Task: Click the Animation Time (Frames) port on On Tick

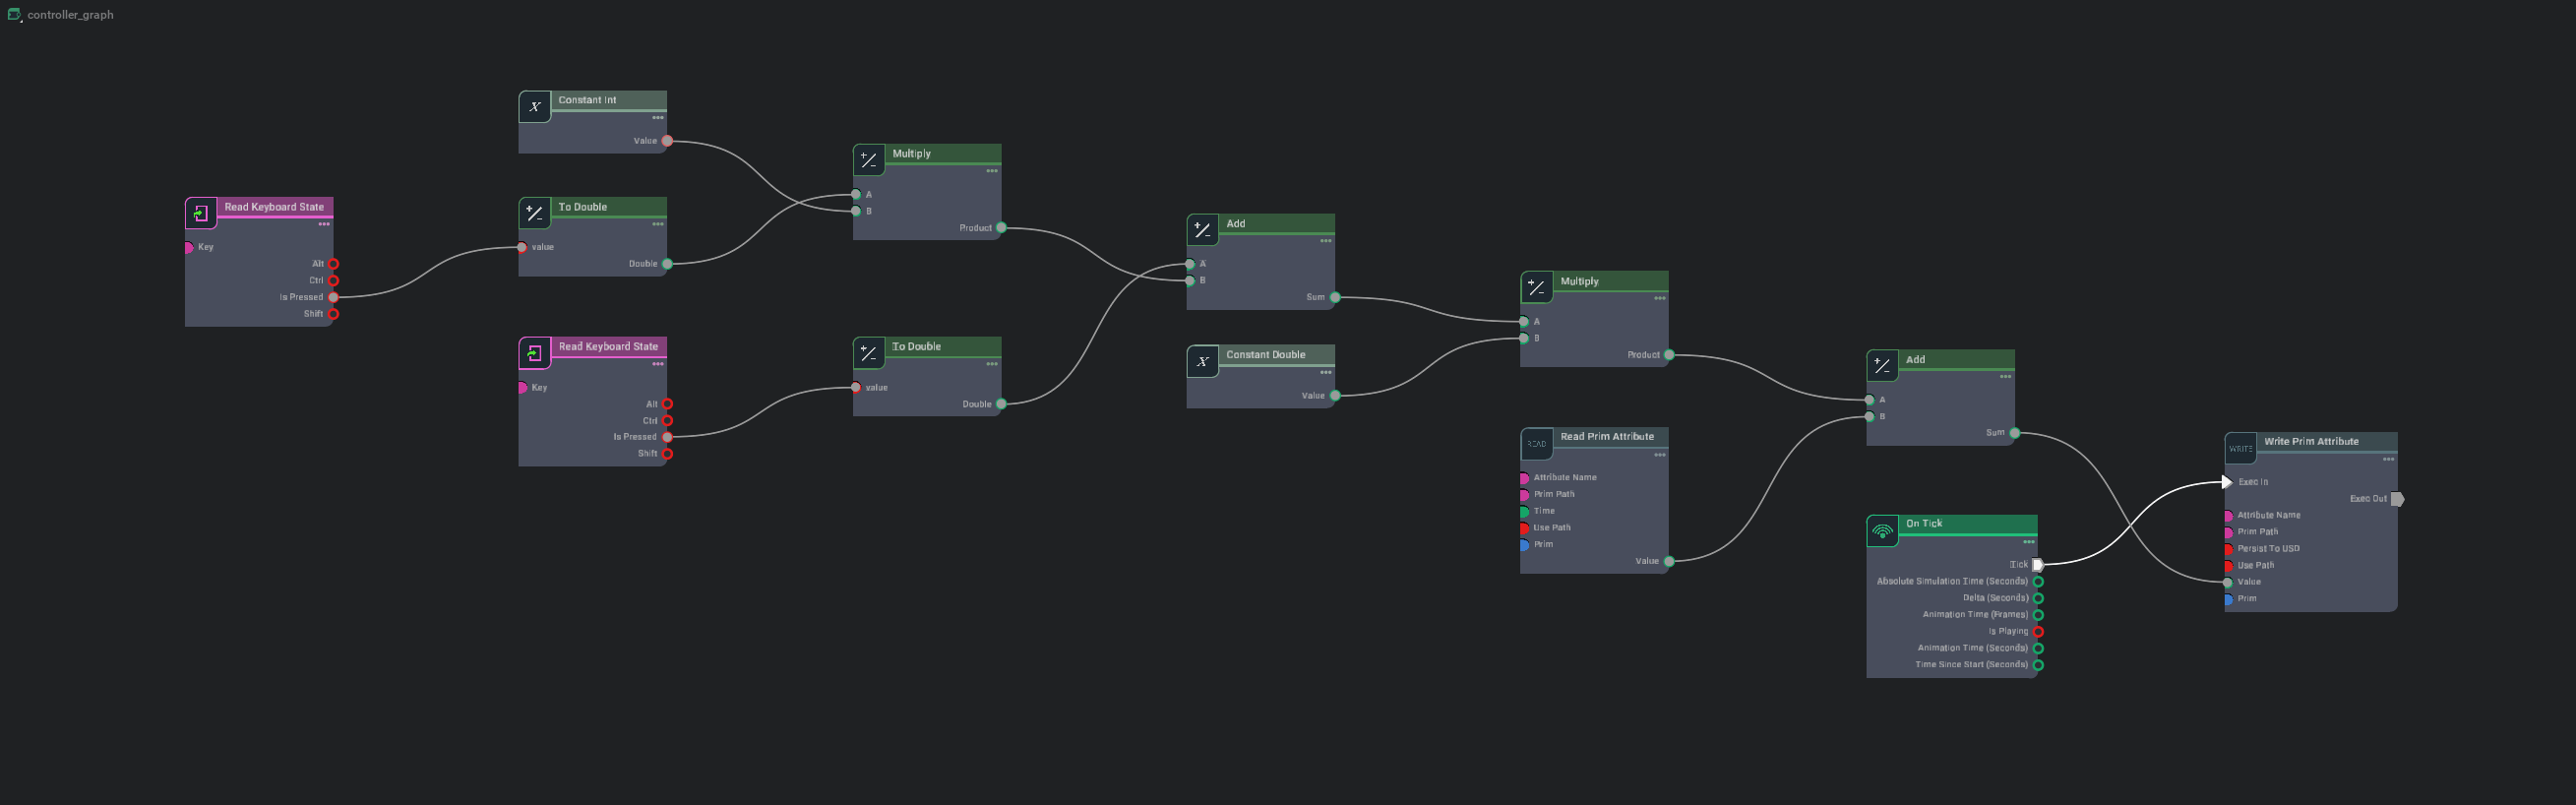Action: [2038, 615]
